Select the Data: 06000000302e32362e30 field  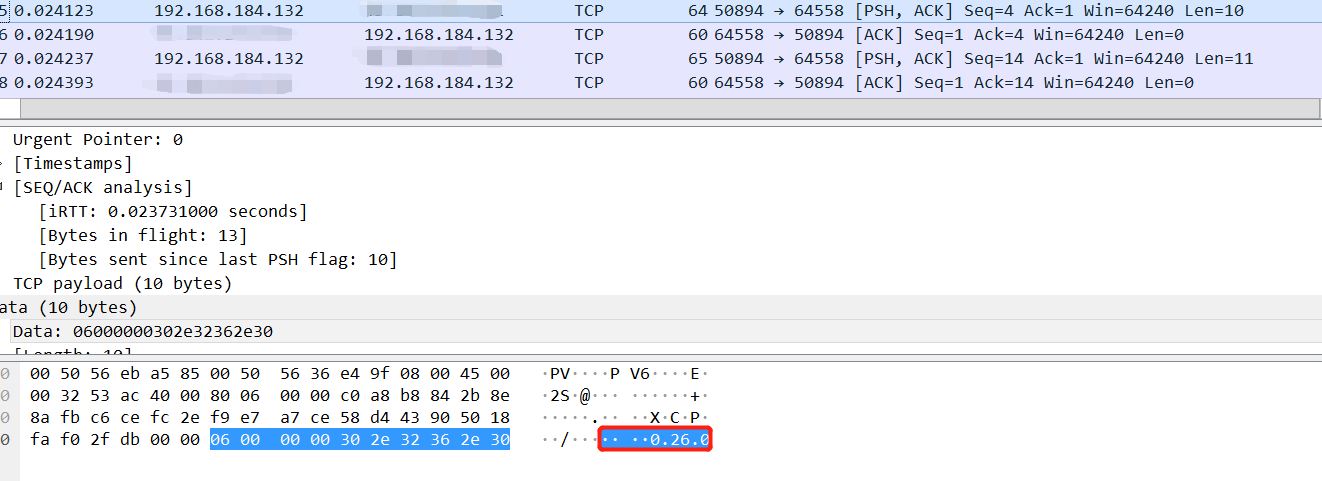[x=661, y=331]
